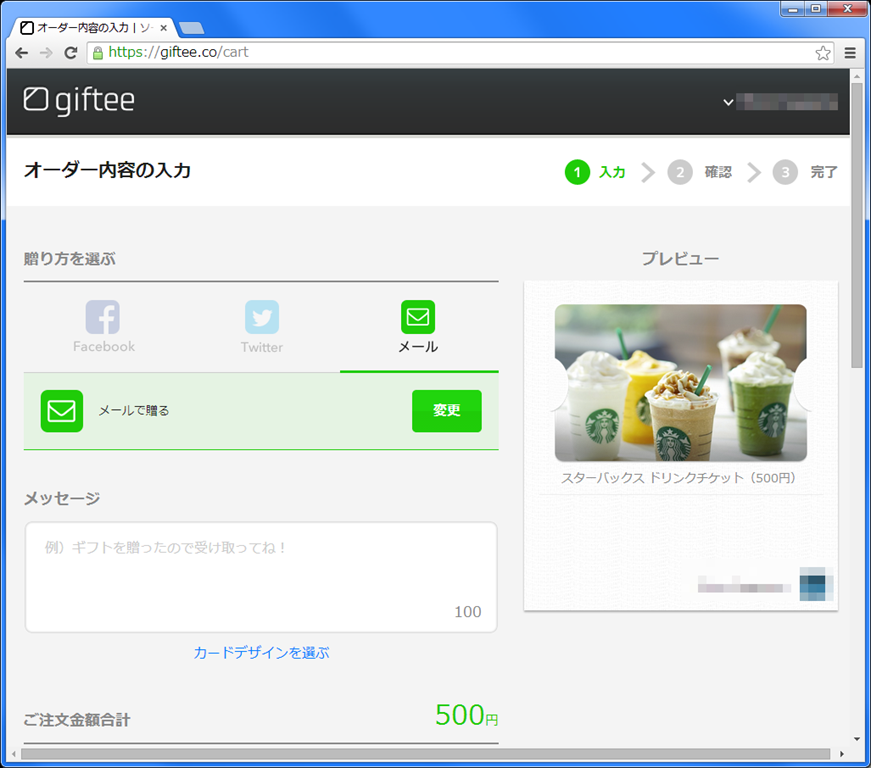Image resolution: width=871 pixels, height=768 pixels.
Task: Click the green padlock security icon
Action: [x=98, y=53]
